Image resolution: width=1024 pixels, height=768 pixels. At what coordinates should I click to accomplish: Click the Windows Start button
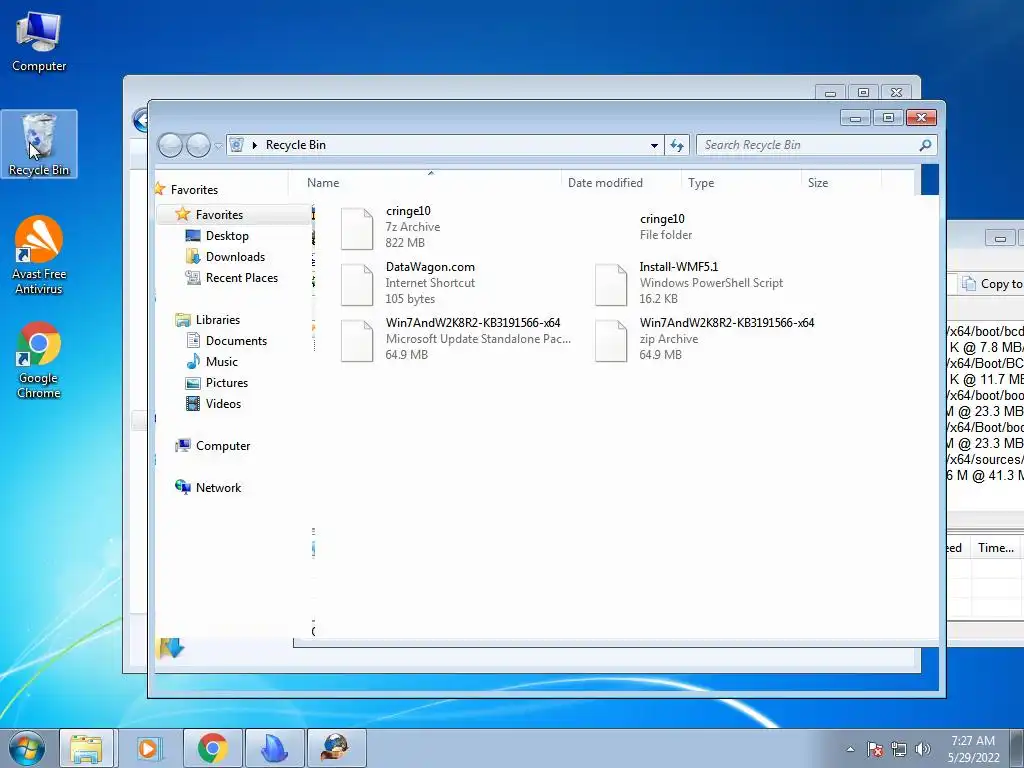(x=27, y=748)
